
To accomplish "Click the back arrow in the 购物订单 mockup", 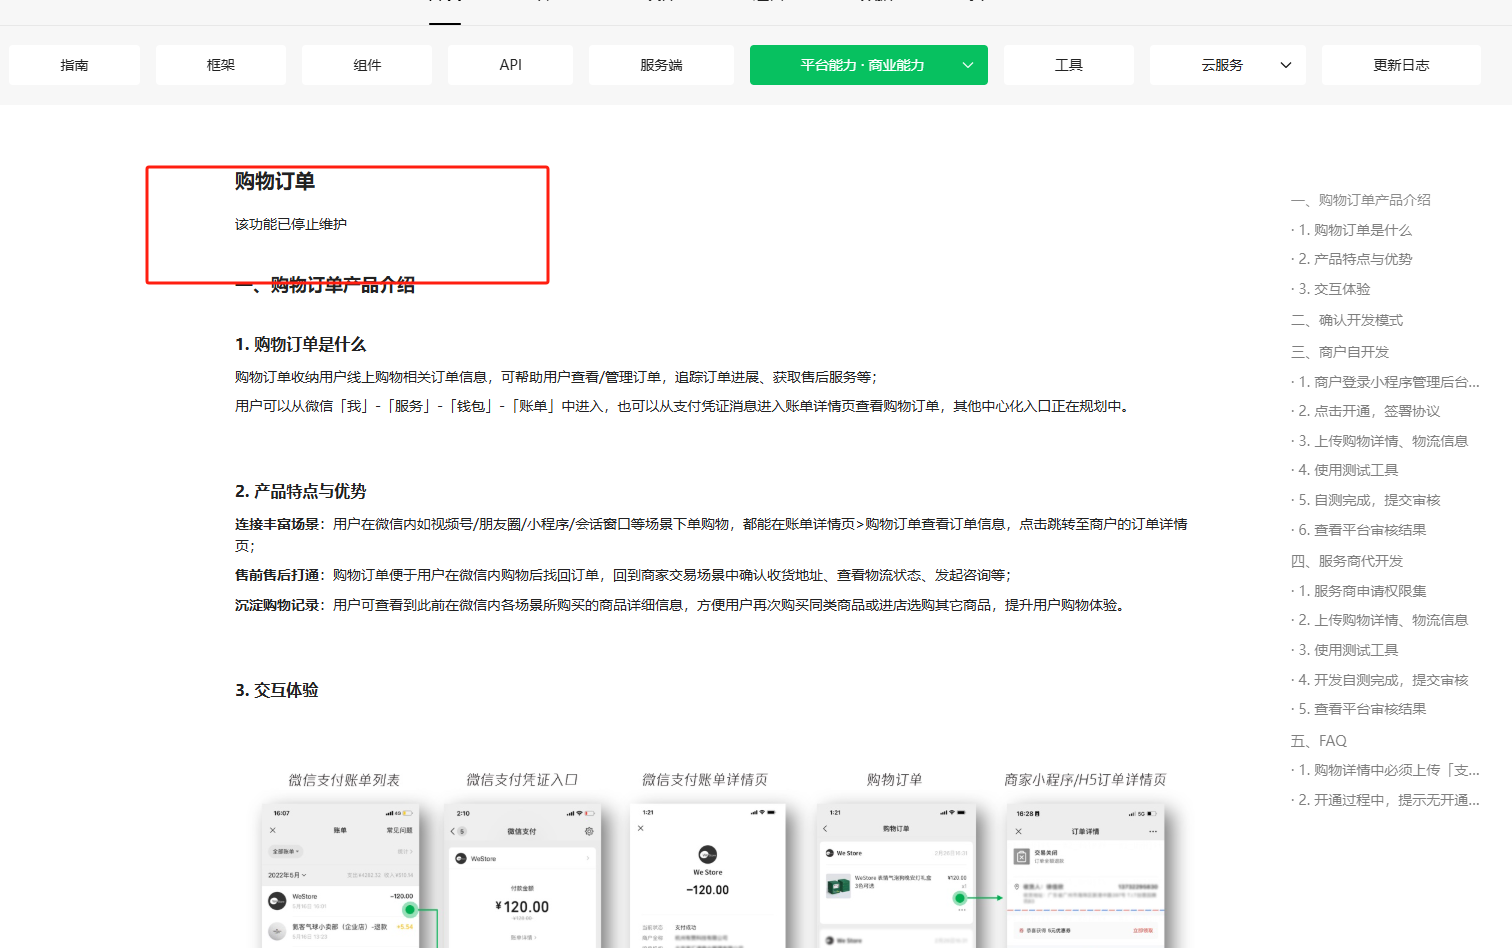I will coord(826,828).
